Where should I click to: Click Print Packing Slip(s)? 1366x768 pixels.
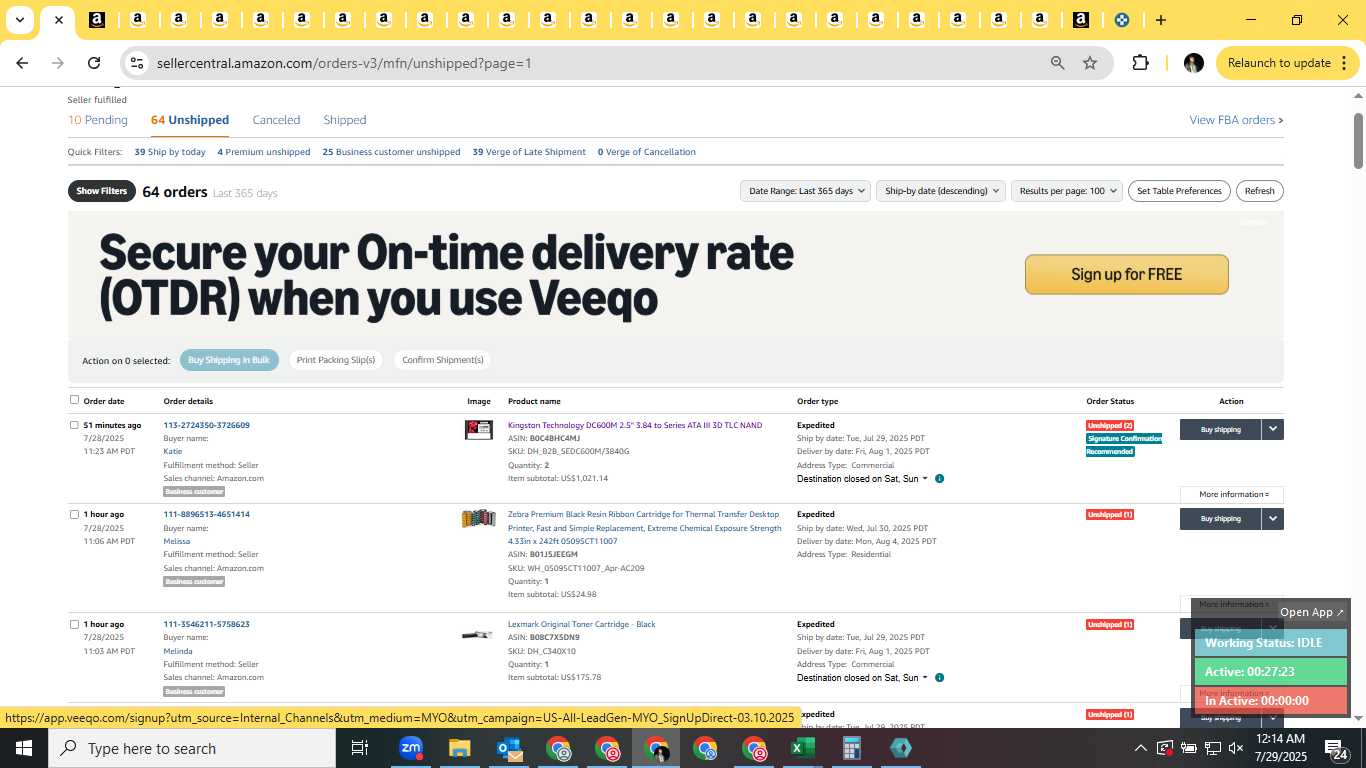(336, 360)
